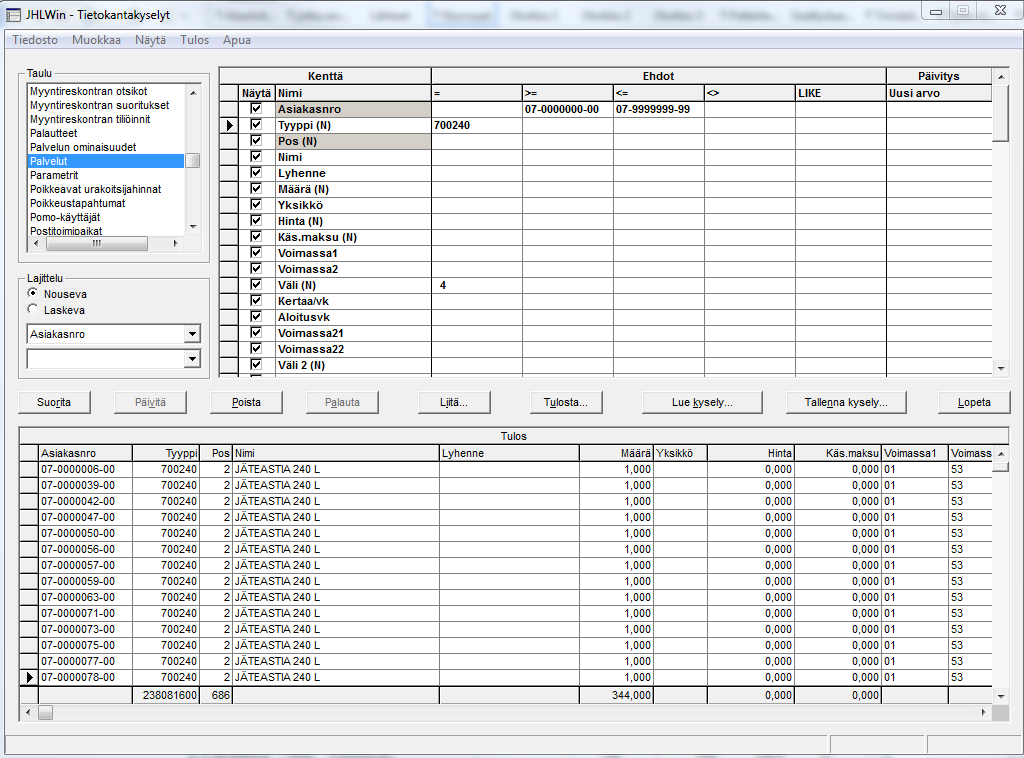Screen dimensions: 1024x758
Task: Click the = condition cell for Tyyppi (N)
Action: pyautogui.click(x=477, y=125)
